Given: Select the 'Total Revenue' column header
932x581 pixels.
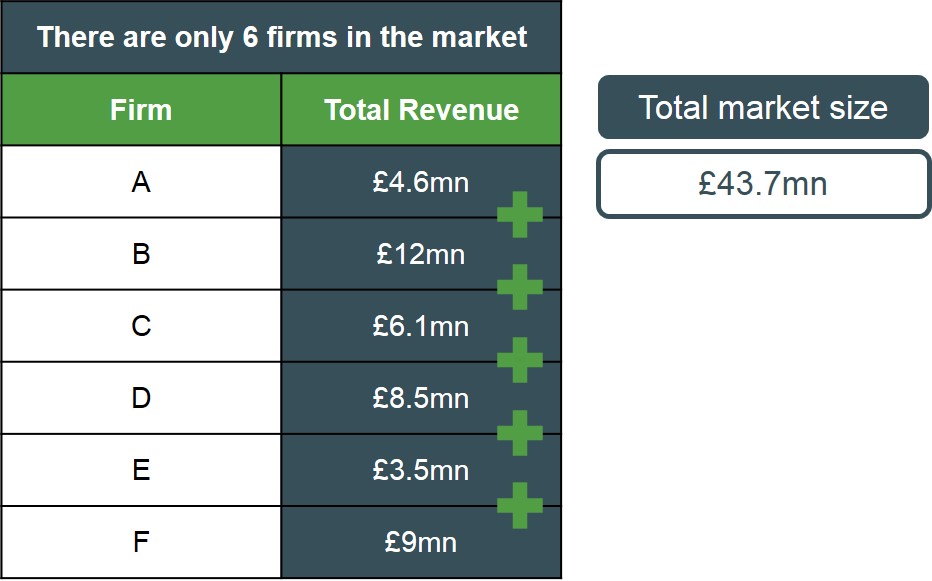Looking at the screenshot, I should click(x=421, y=110).
